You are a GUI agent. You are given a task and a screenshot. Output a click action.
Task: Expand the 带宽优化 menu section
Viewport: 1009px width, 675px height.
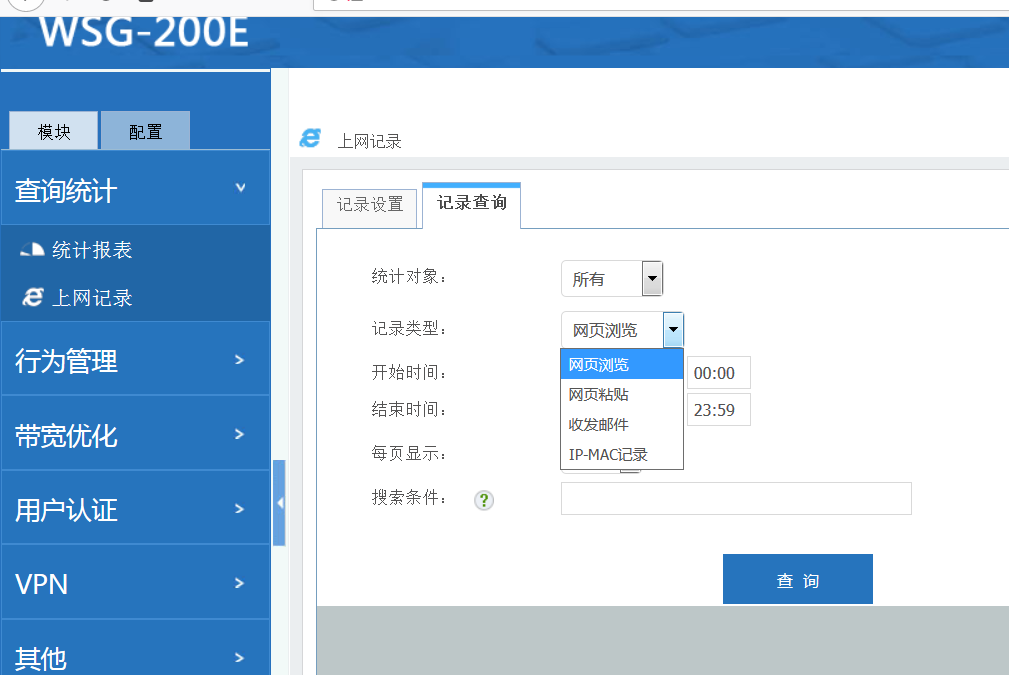pos(135,435)
